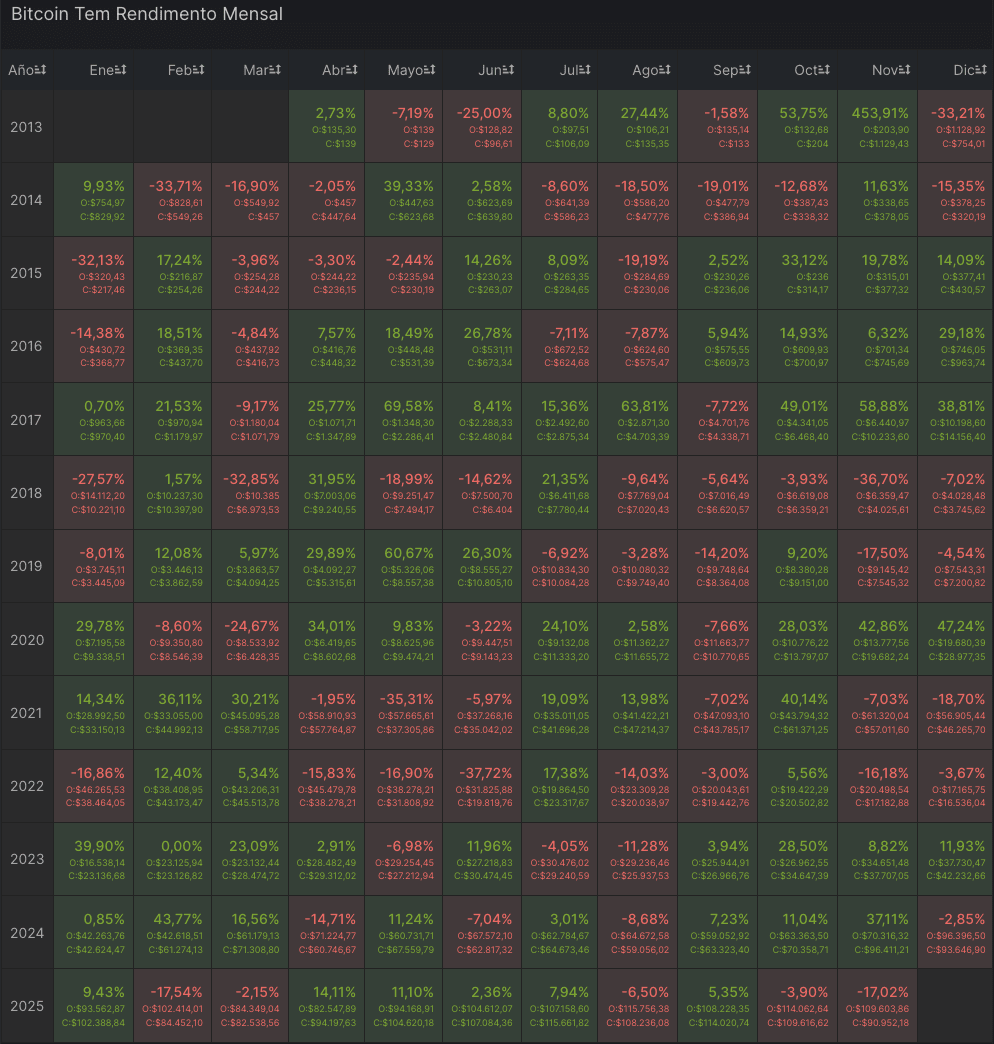Click the -17,54% value in Feb 2025
This screenshot has height=1044, width=994.
[x=176, y=993]
